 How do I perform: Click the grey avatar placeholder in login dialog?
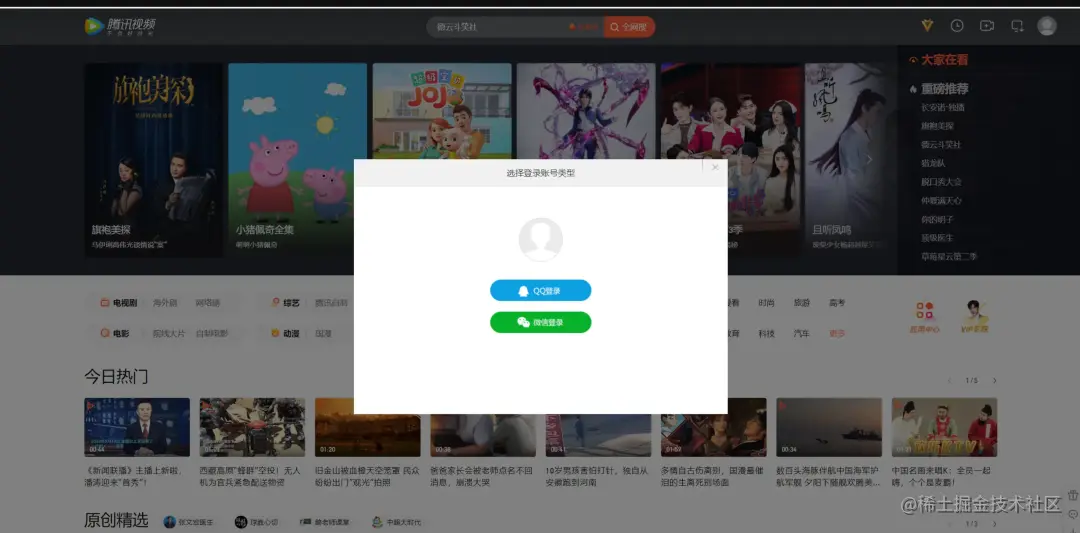coord(541,239)
